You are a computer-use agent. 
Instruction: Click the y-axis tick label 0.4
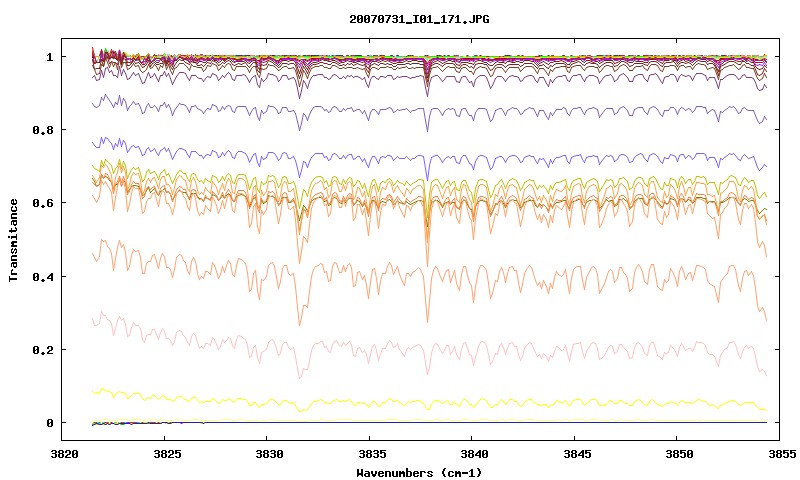click(x=43, y=276)
